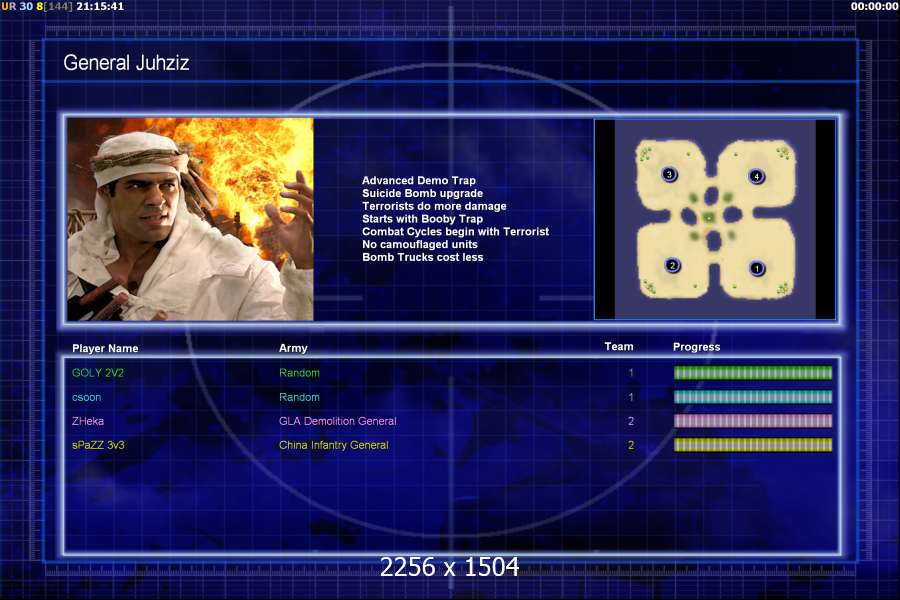Click Starts with Booby Trap line
Image resolution: width=900 pixels, height=600 pixels.
coord(422,219)
